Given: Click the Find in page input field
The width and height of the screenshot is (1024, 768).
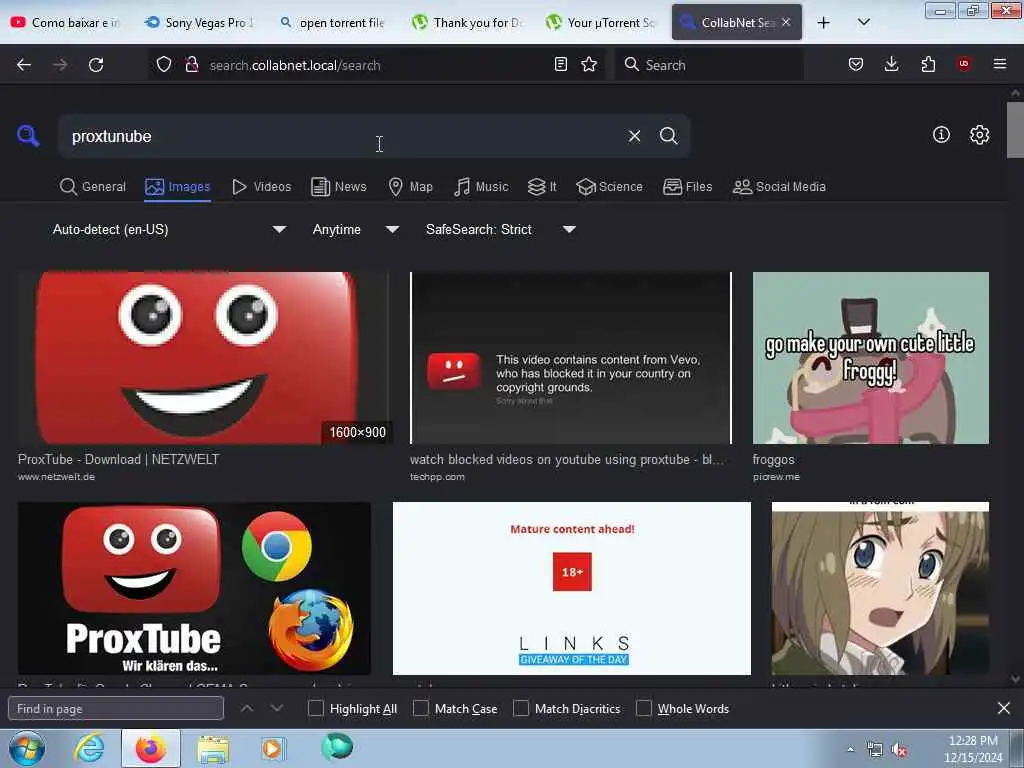Looking at the screenshot, I should (116, 708).
